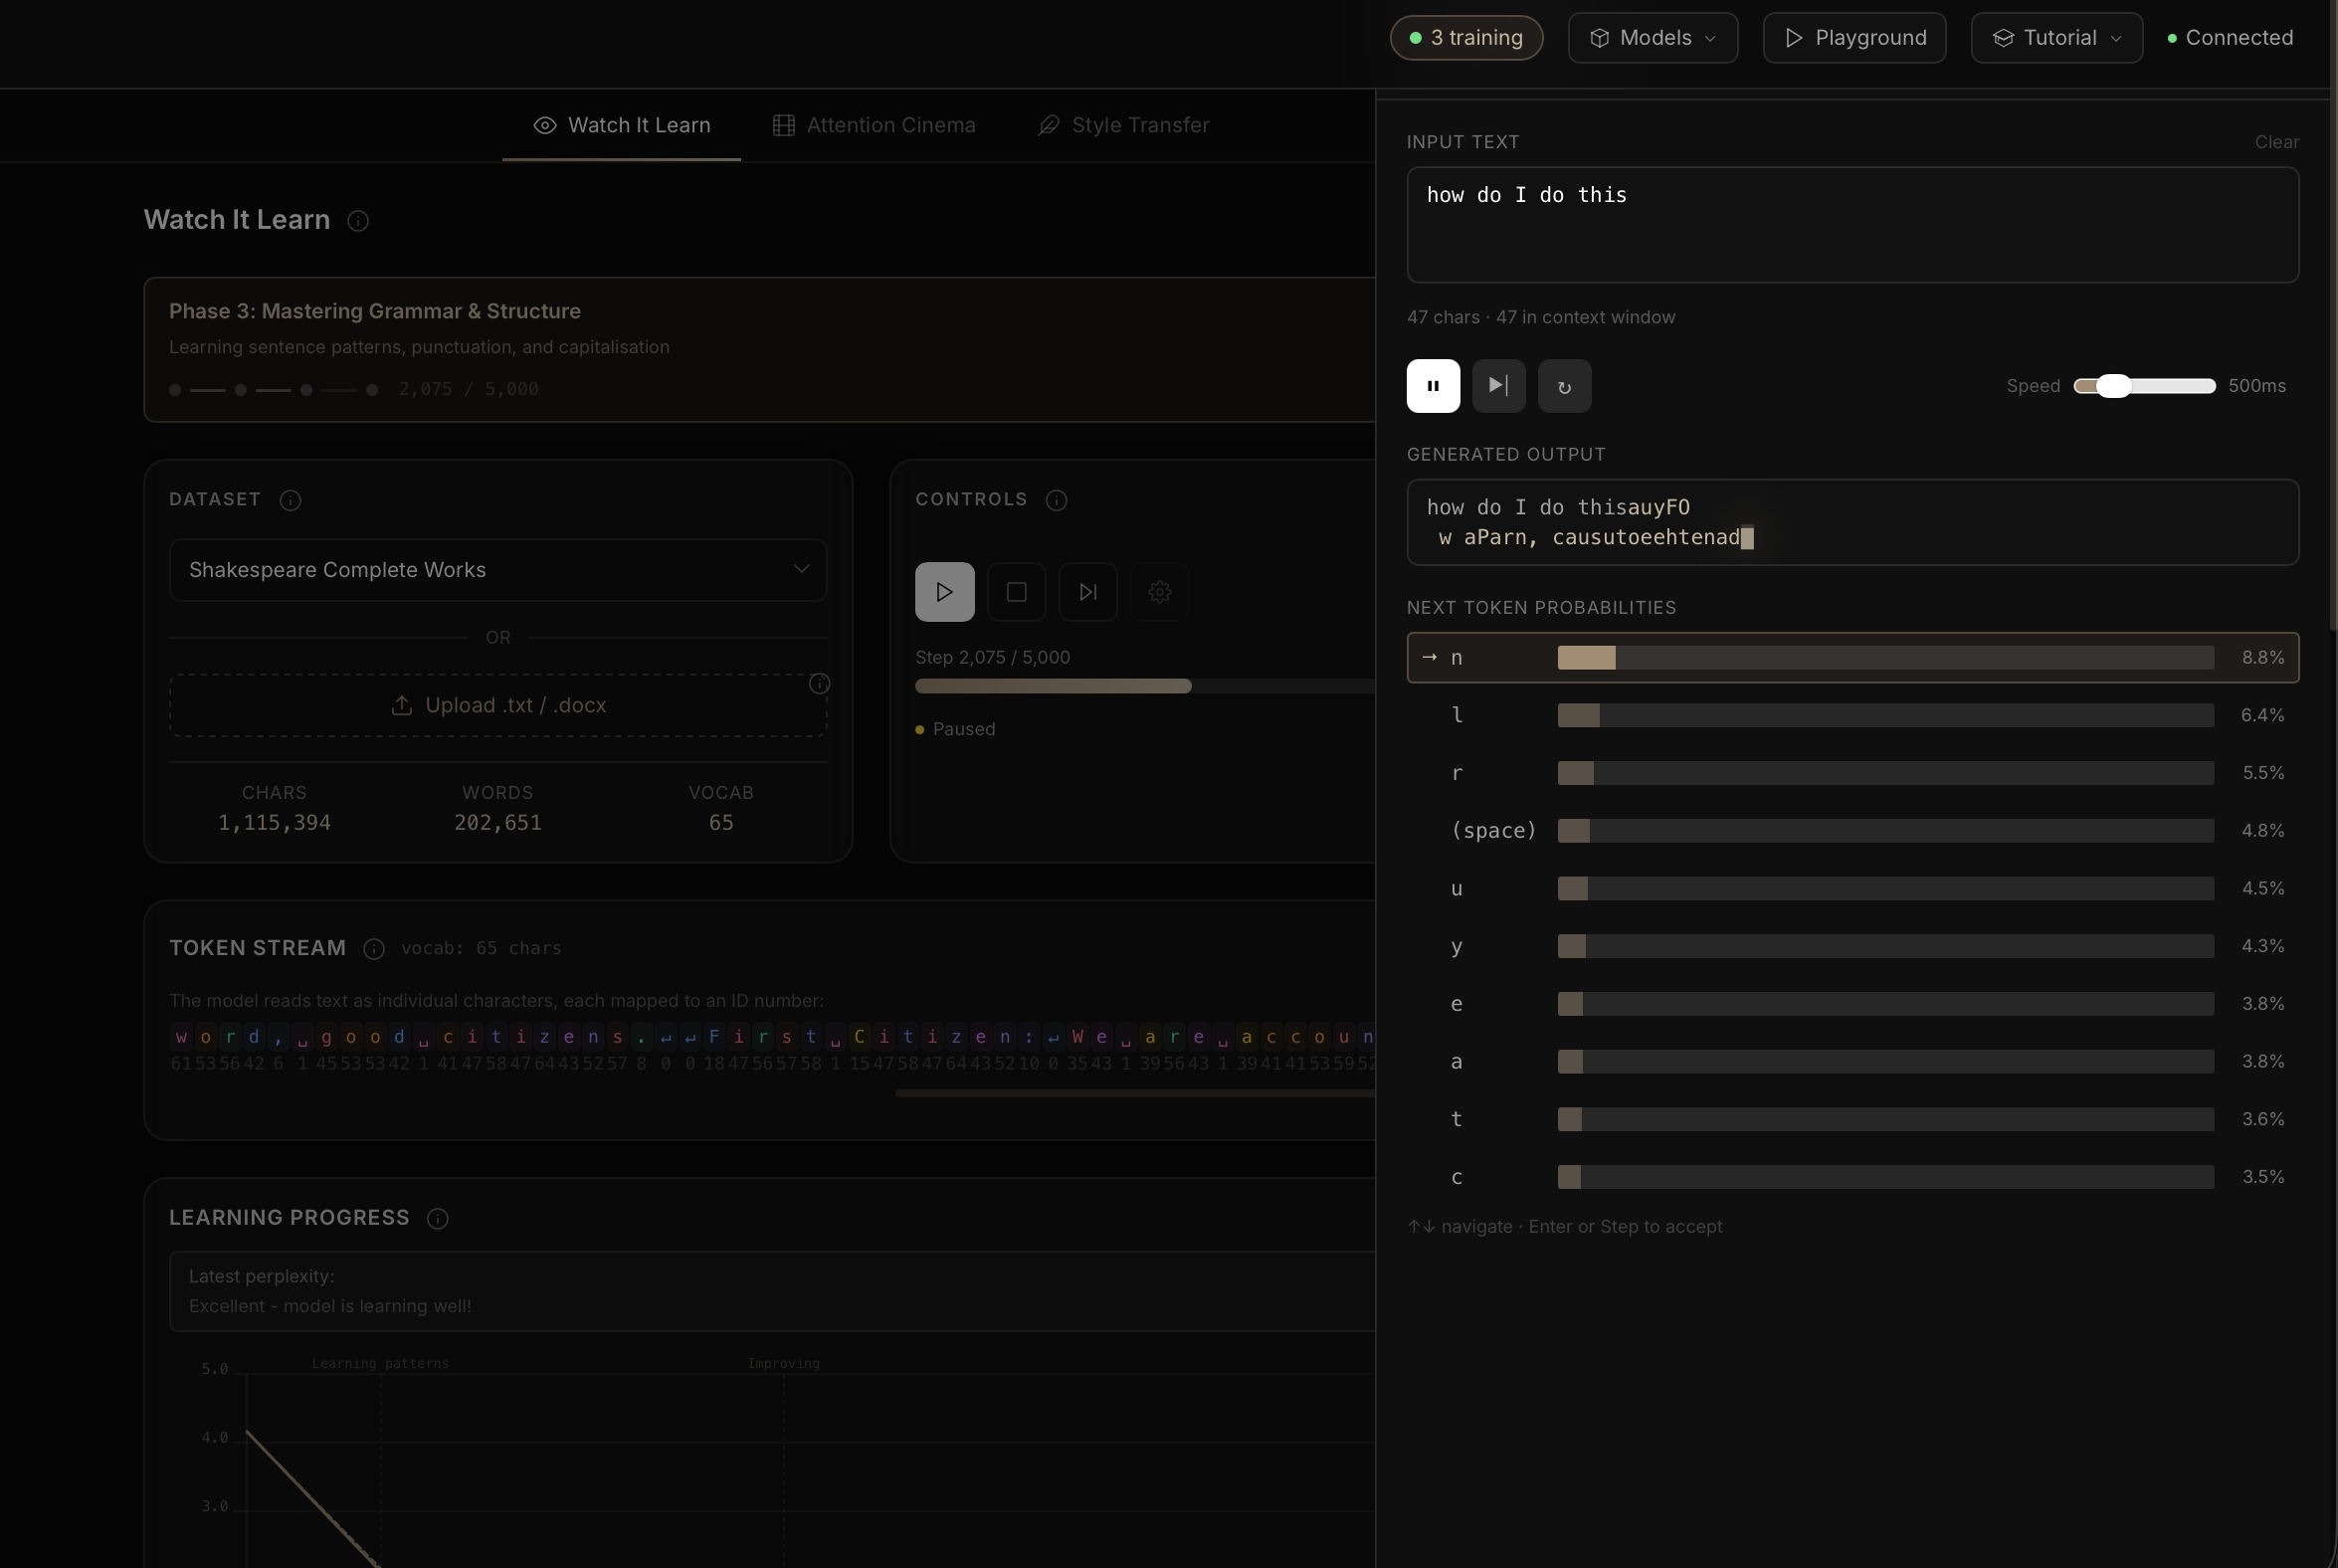Click Upload .txt / .docx button
This screenshot has height=1568, width=2338.
tap(498, 705)
